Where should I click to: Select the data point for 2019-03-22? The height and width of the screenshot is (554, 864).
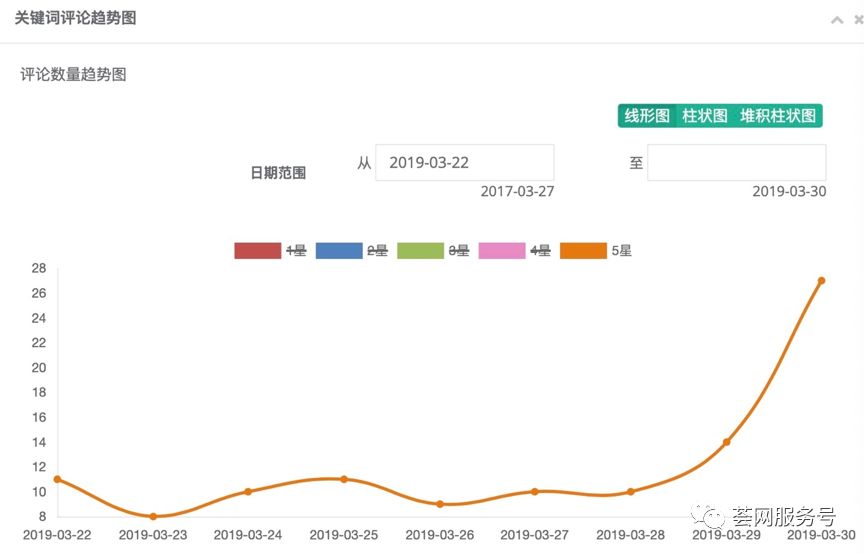(57, 479)
